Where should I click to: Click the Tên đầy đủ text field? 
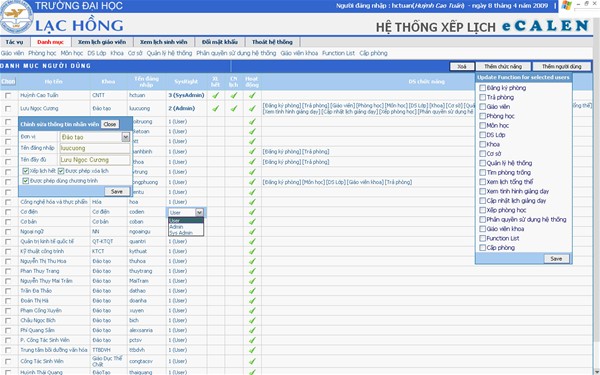click(x=95, y=160)
